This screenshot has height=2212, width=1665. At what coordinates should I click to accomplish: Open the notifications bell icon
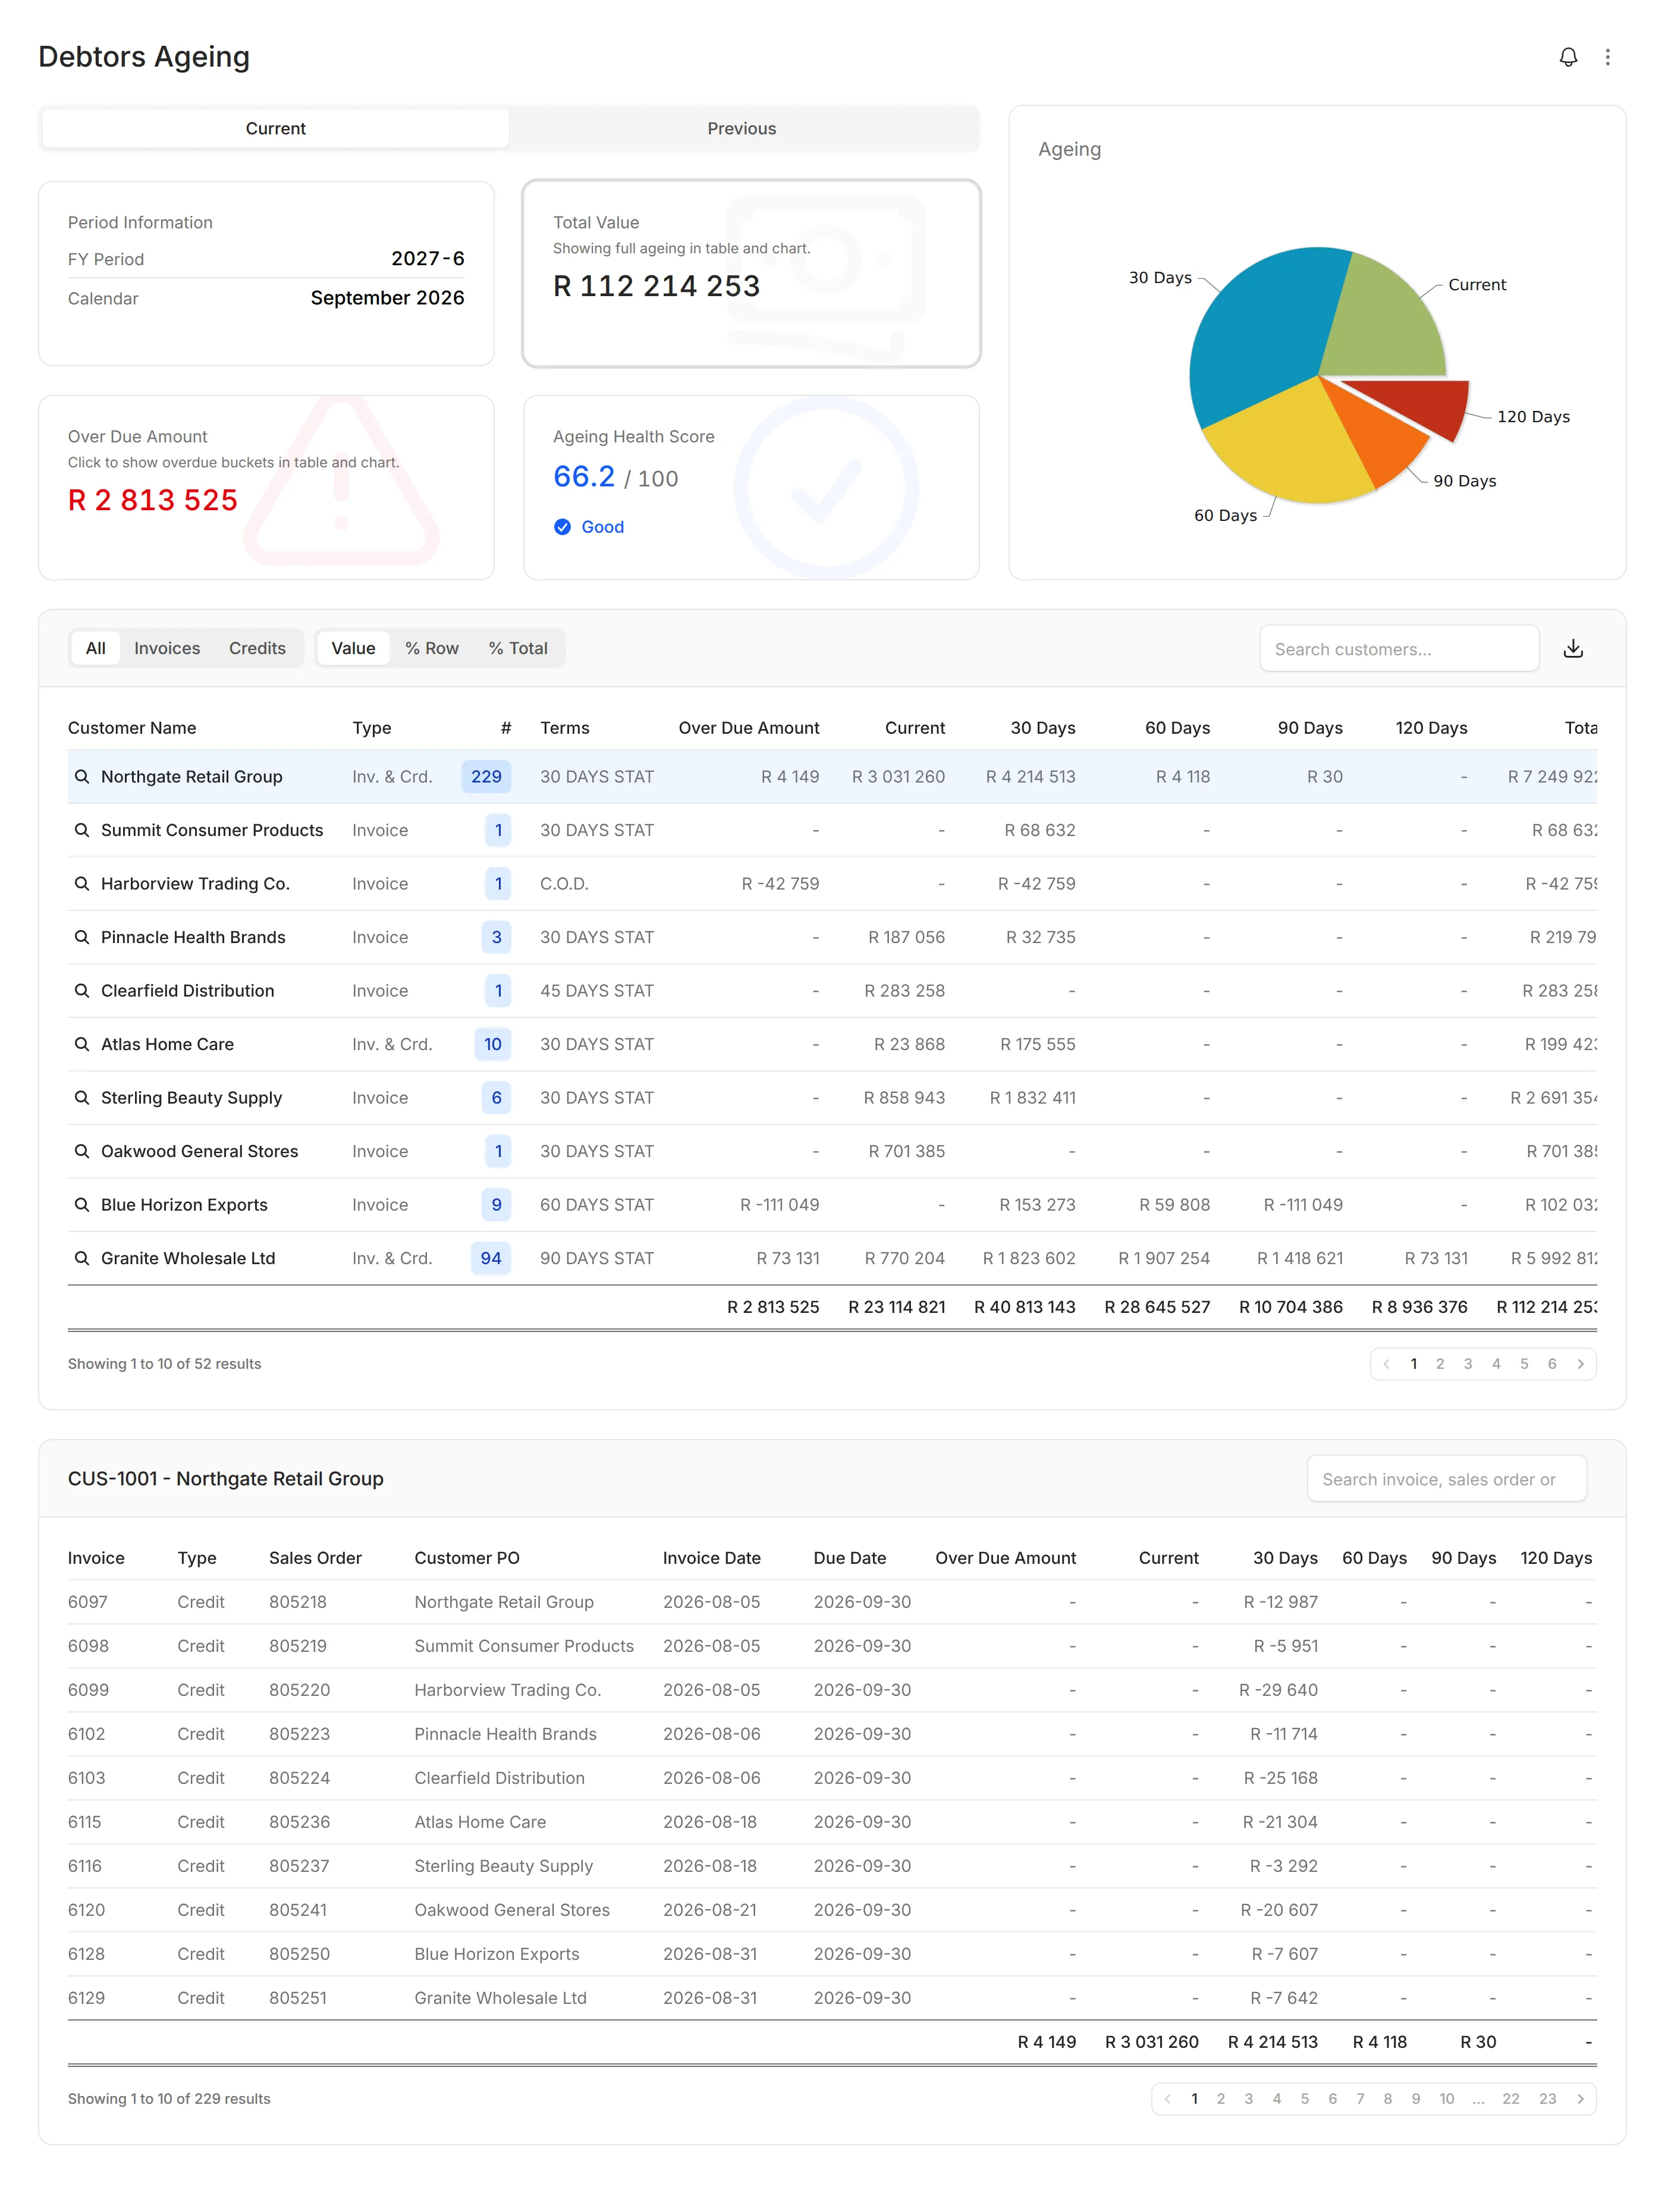(1568, 57)
